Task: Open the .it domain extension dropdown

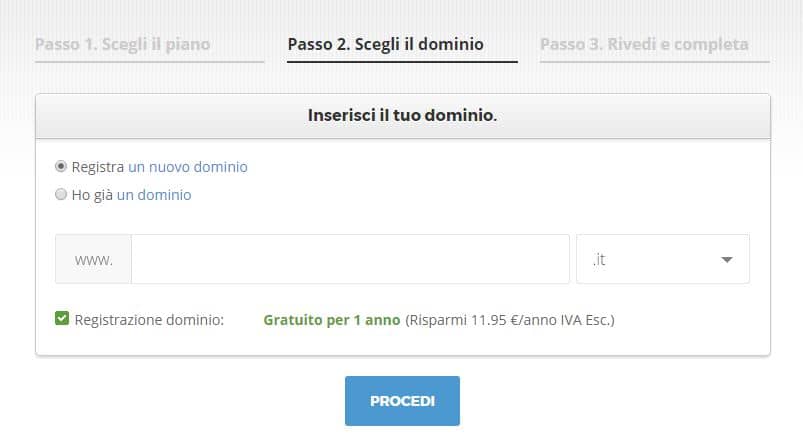Action: [x=663, y=259]
